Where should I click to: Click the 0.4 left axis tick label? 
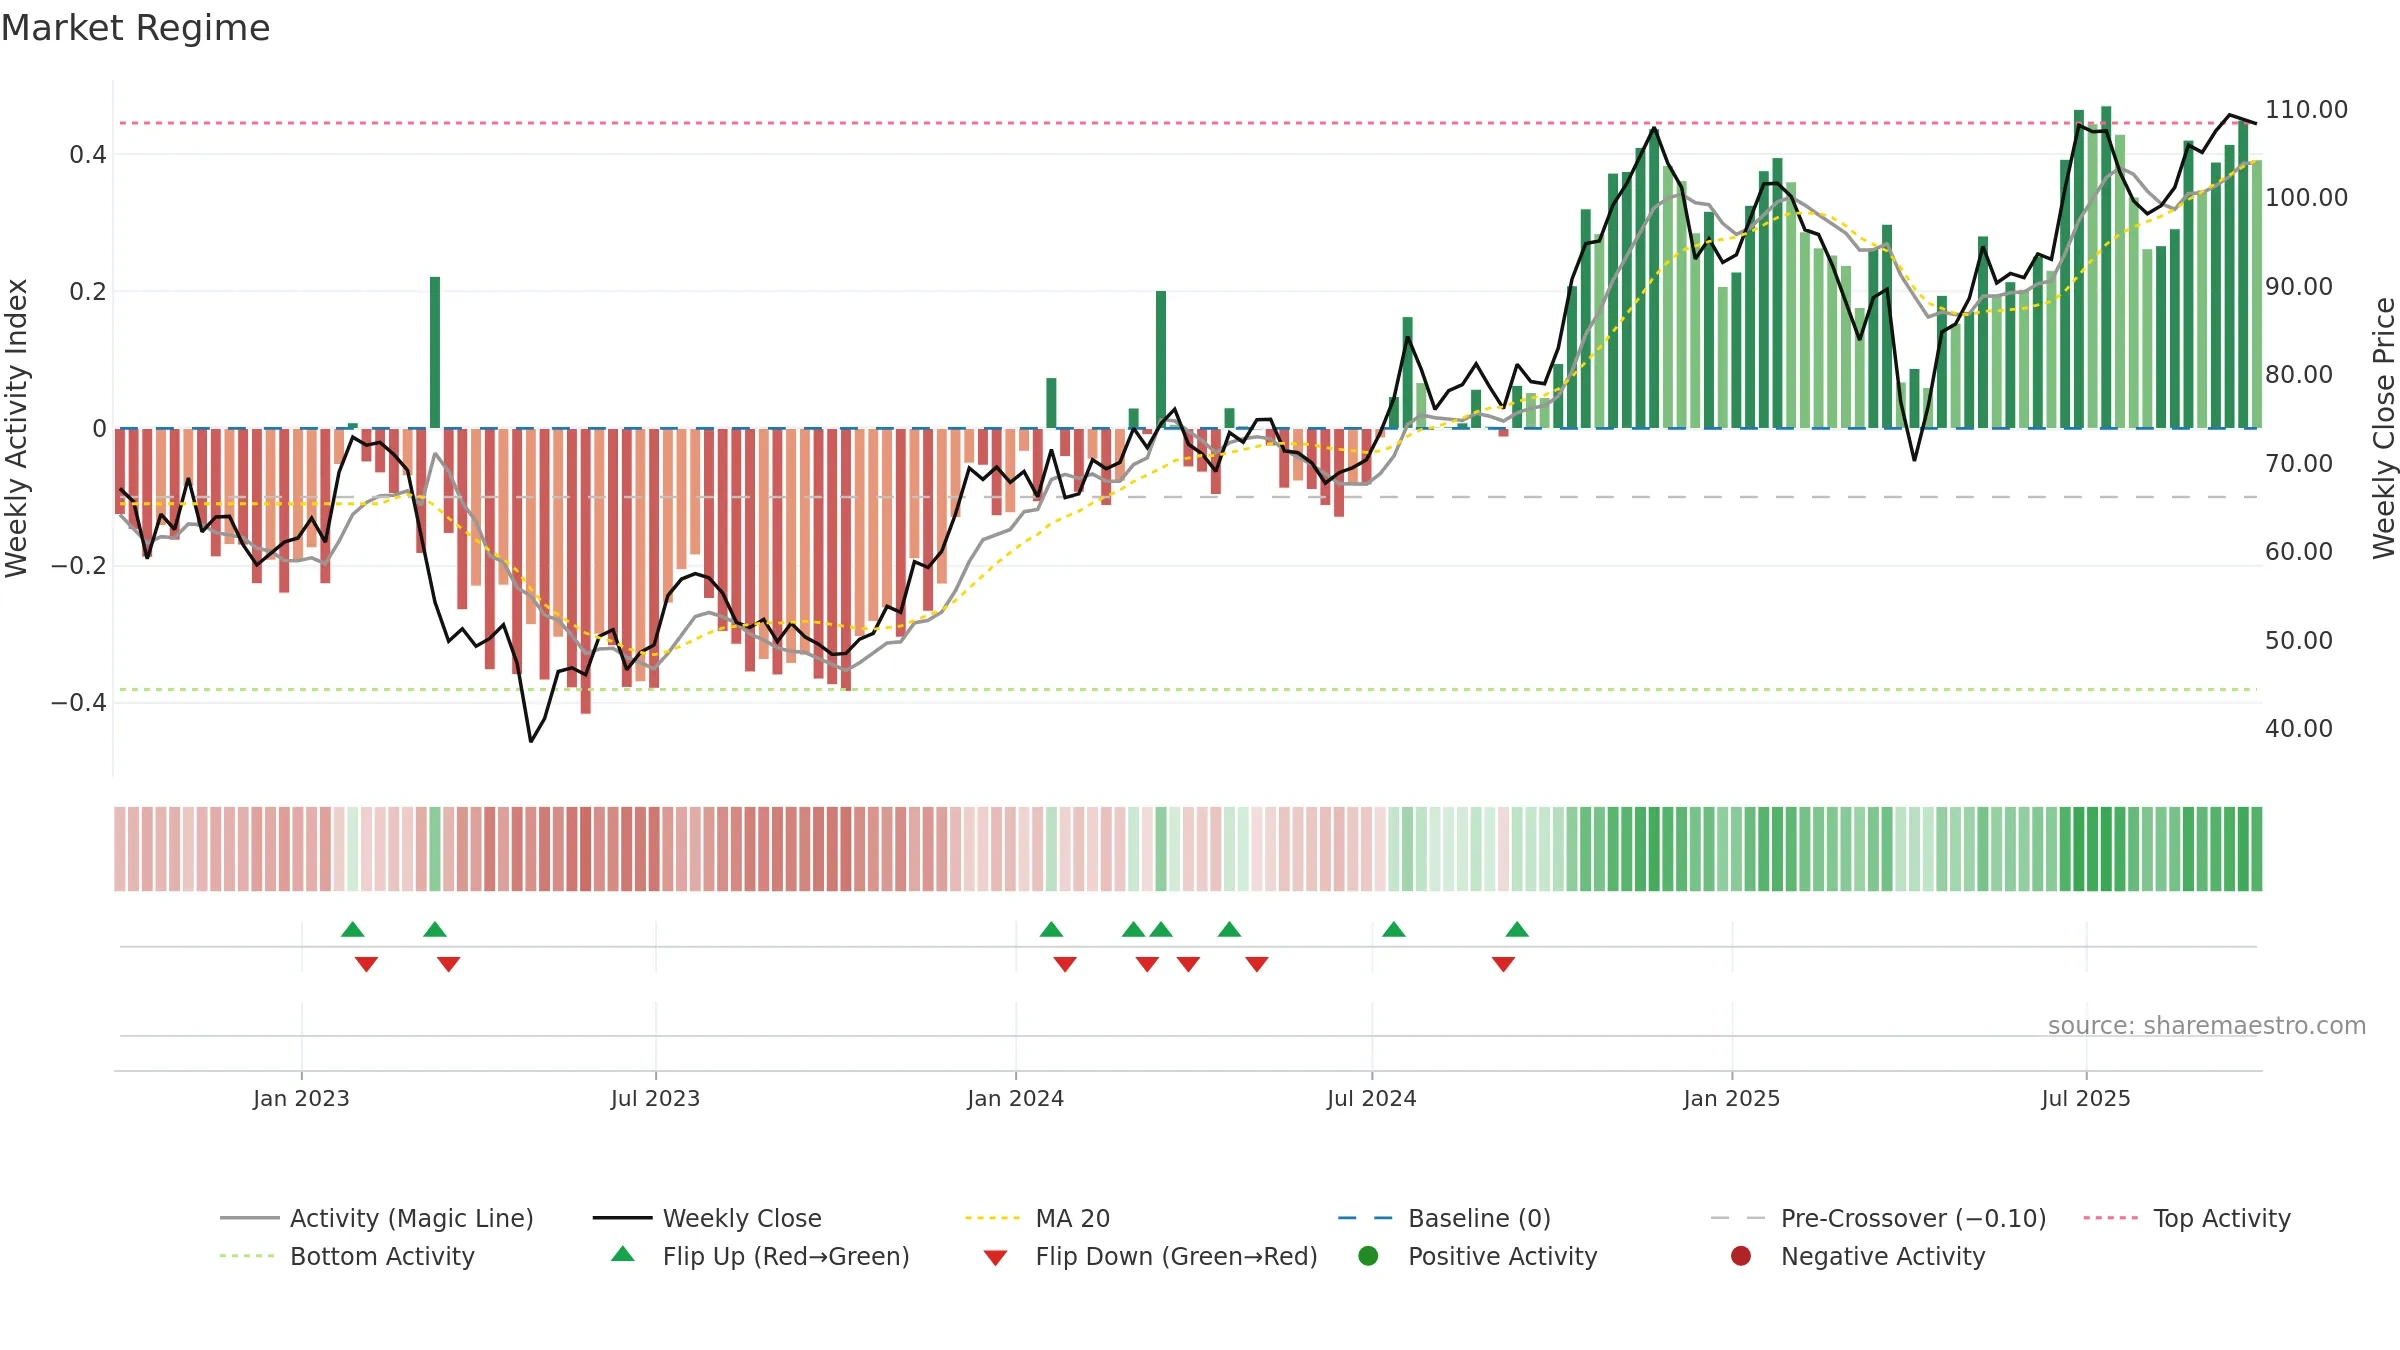pos(88,155)
